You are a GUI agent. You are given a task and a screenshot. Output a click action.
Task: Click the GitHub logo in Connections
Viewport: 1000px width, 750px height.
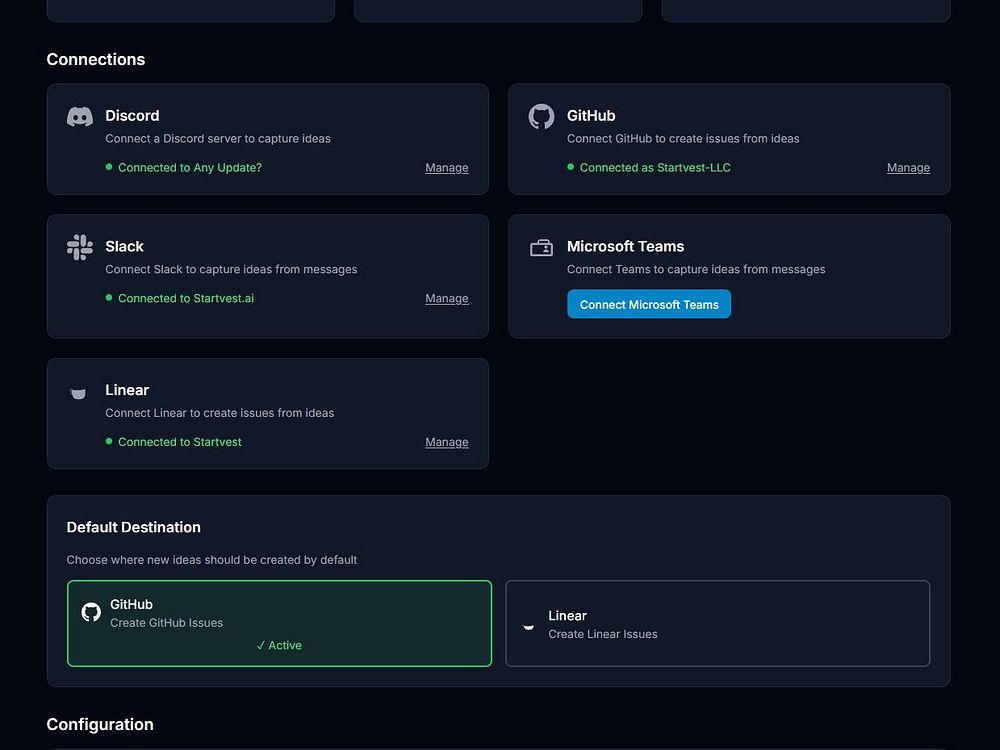(541, 117)
